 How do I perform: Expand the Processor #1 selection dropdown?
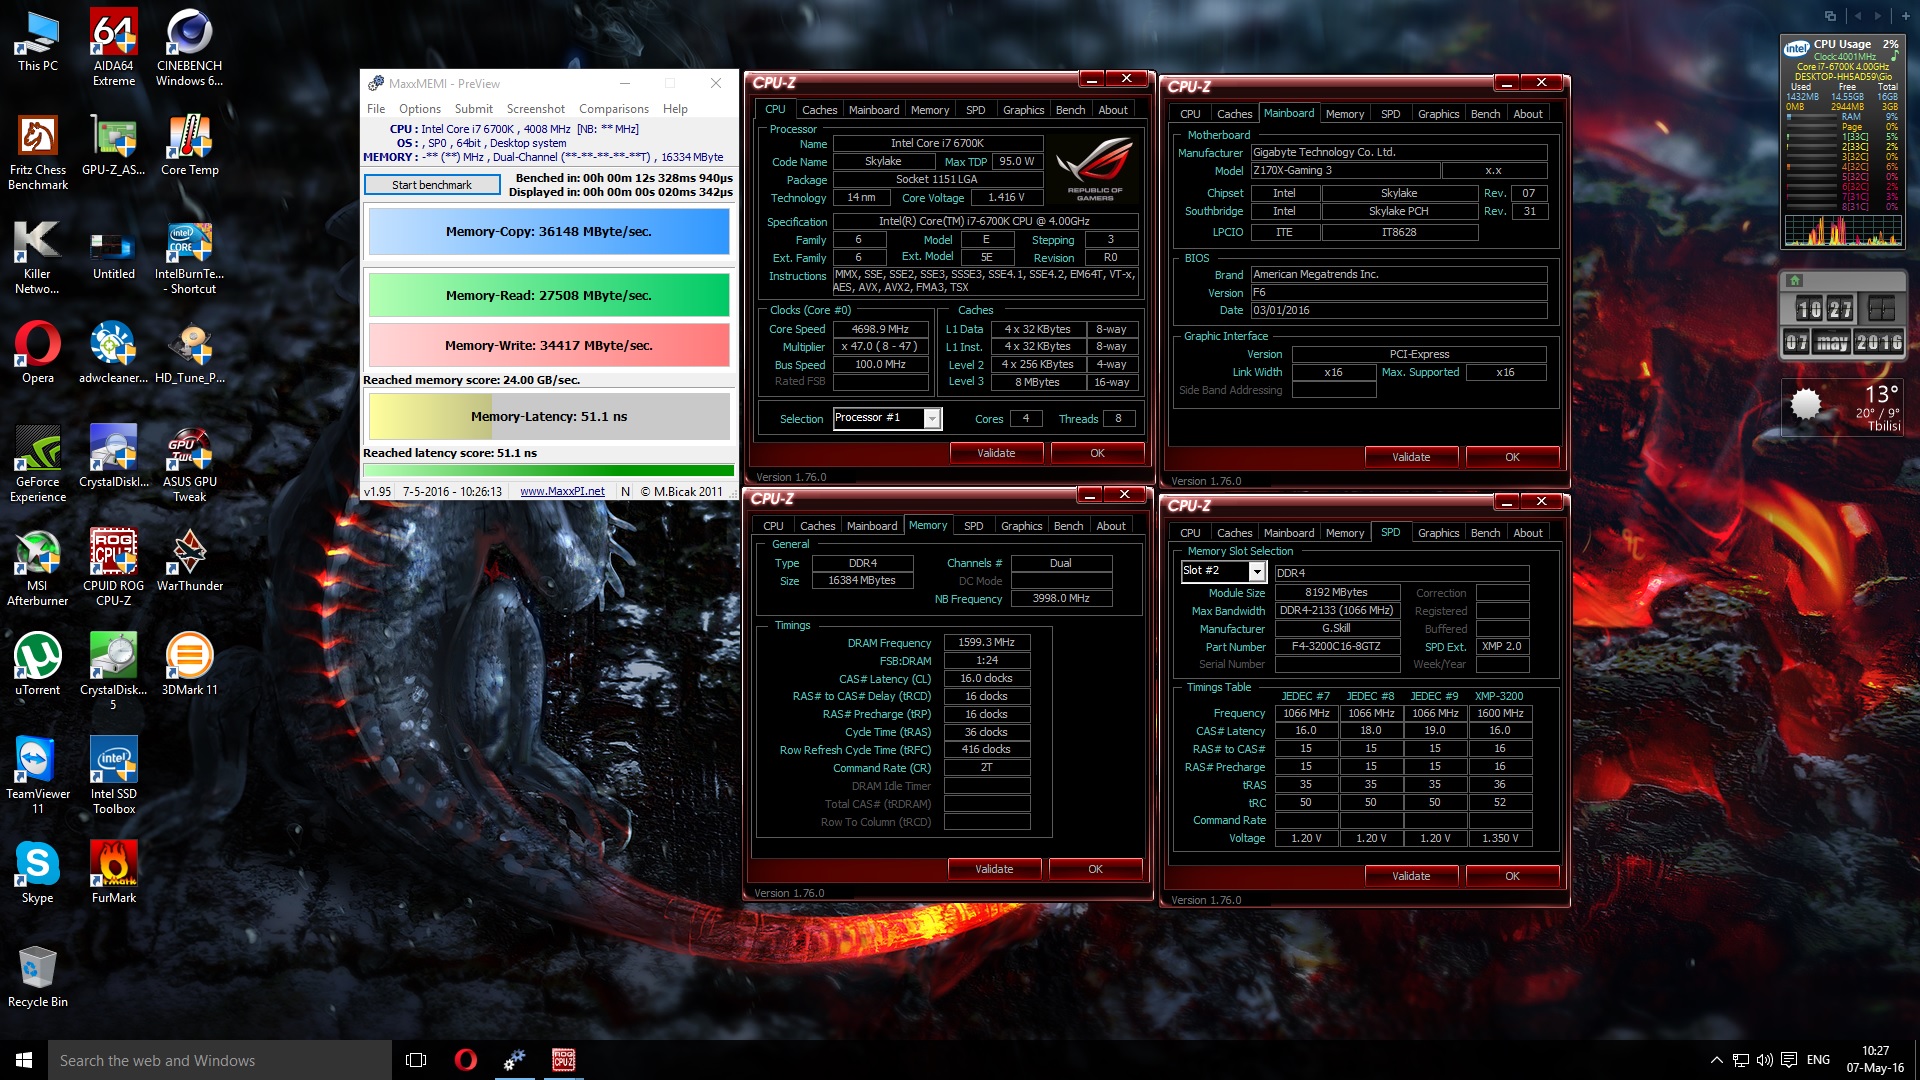(931, 419)
